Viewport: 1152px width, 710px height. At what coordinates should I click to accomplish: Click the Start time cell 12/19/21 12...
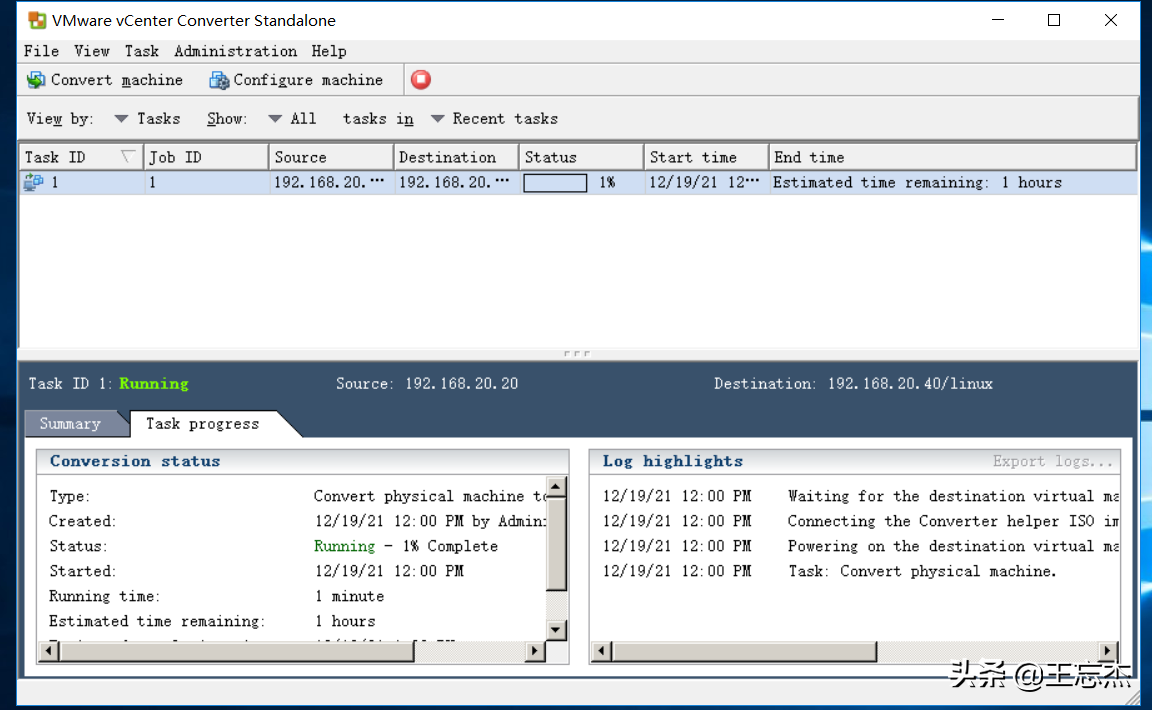704,182
